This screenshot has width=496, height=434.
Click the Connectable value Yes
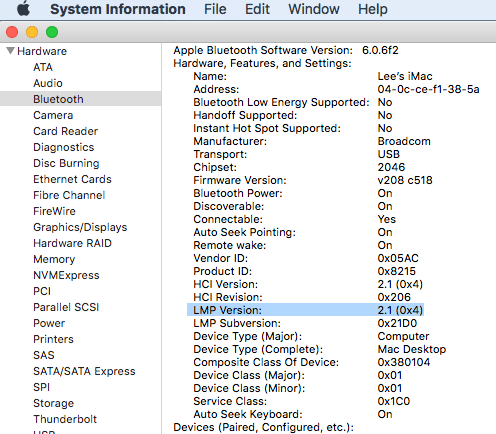[x=387, y=219]
